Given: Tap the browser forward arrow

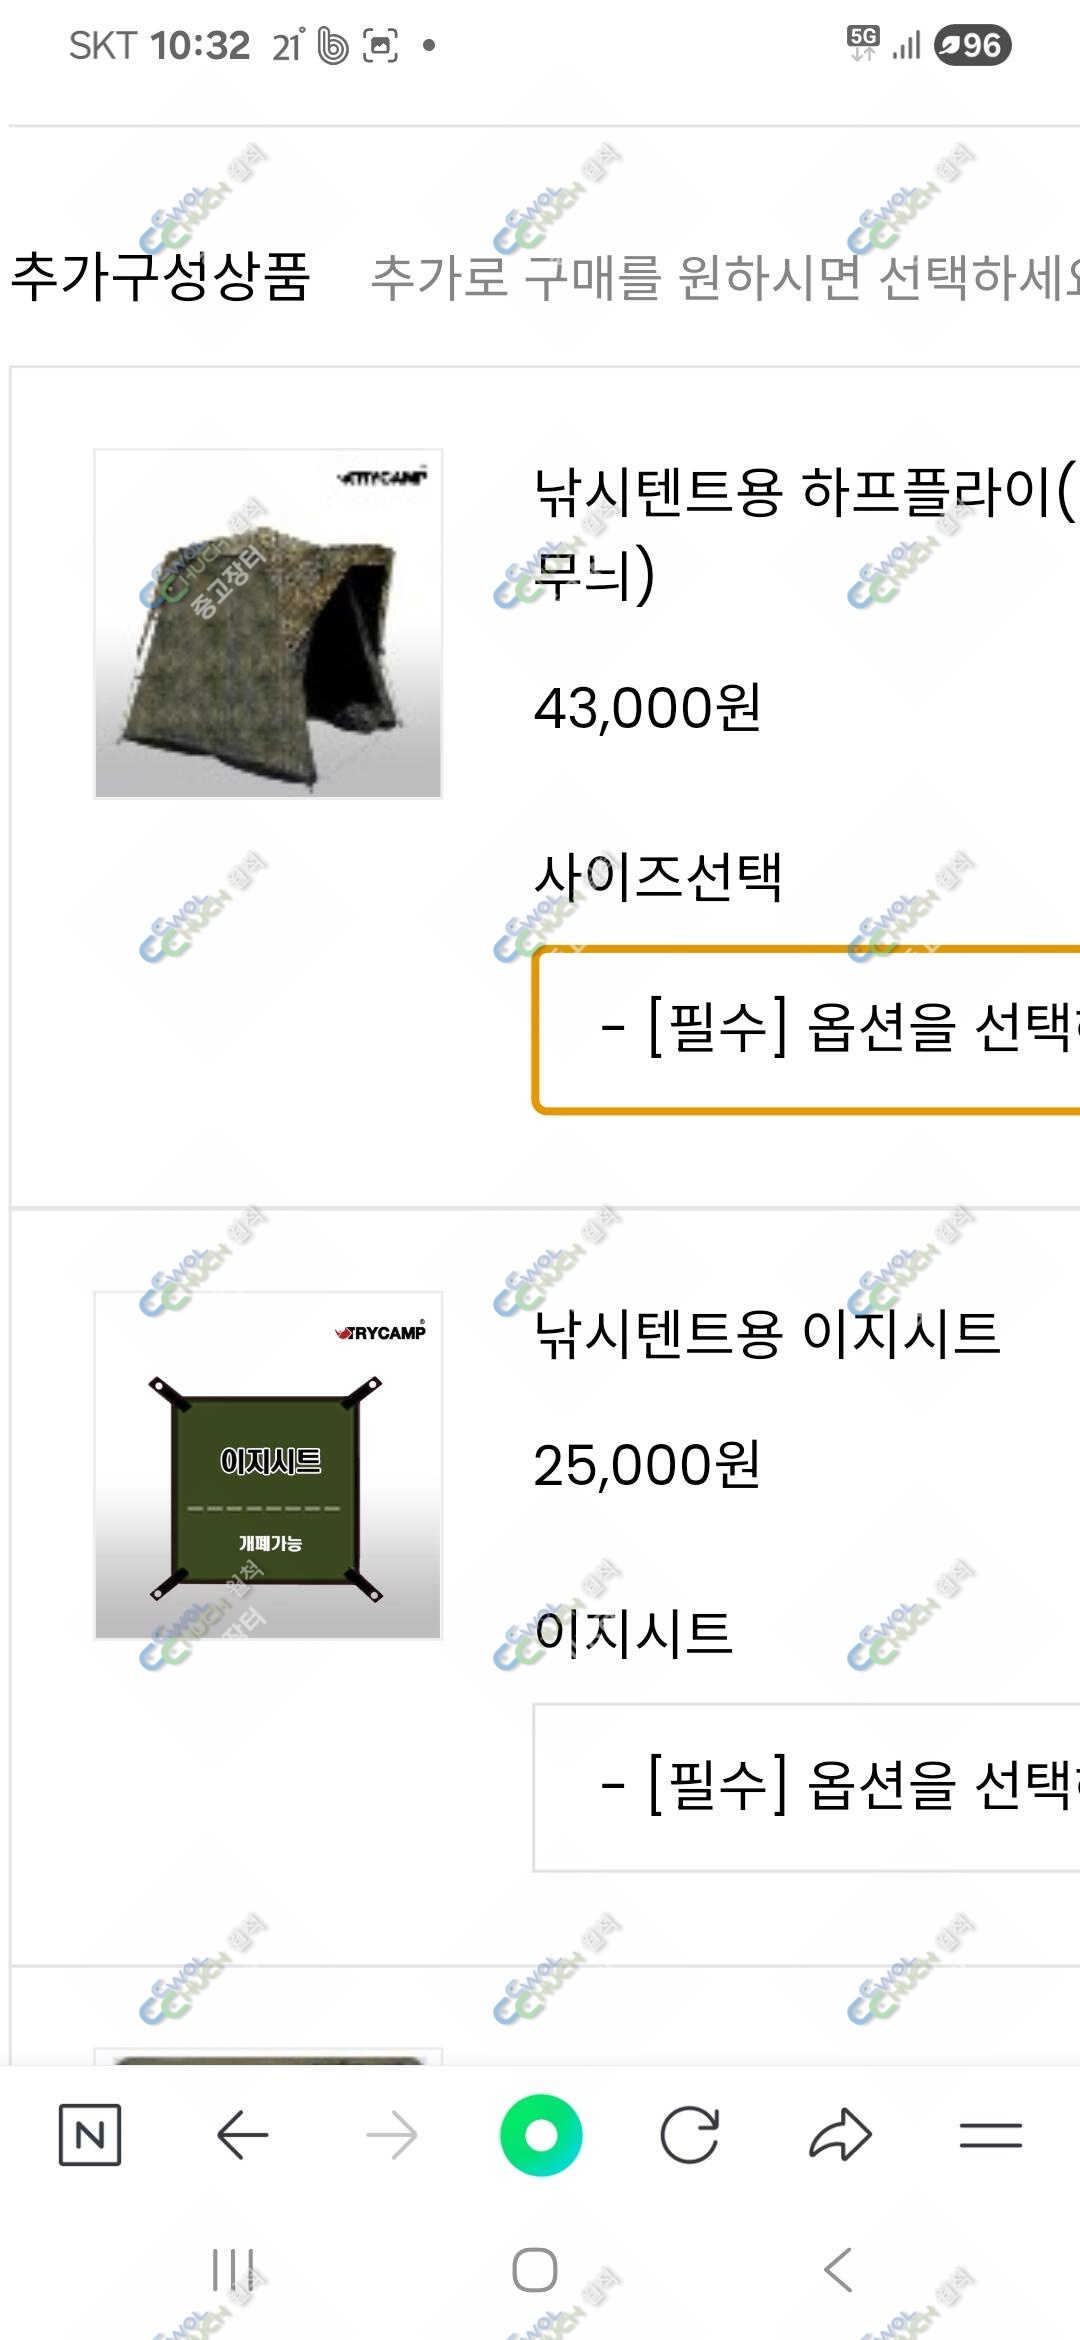Looking at the screenshot, I should [x=392, y=2135].
